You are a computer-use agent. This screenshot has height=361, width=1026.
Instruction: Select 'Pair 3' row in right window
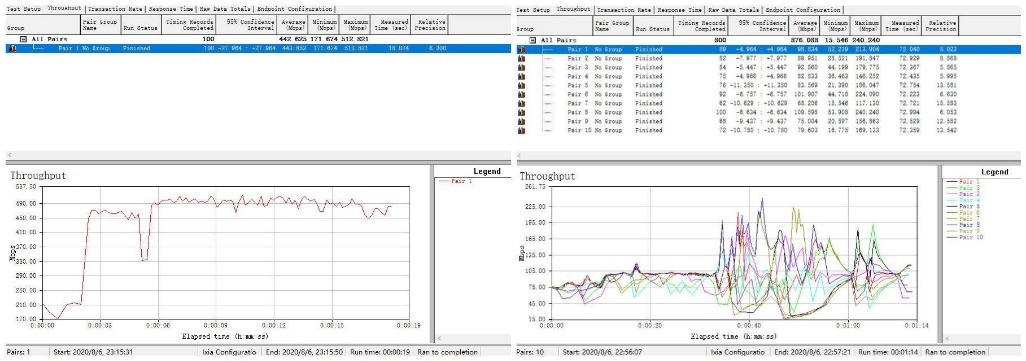[x=769, y=67]
